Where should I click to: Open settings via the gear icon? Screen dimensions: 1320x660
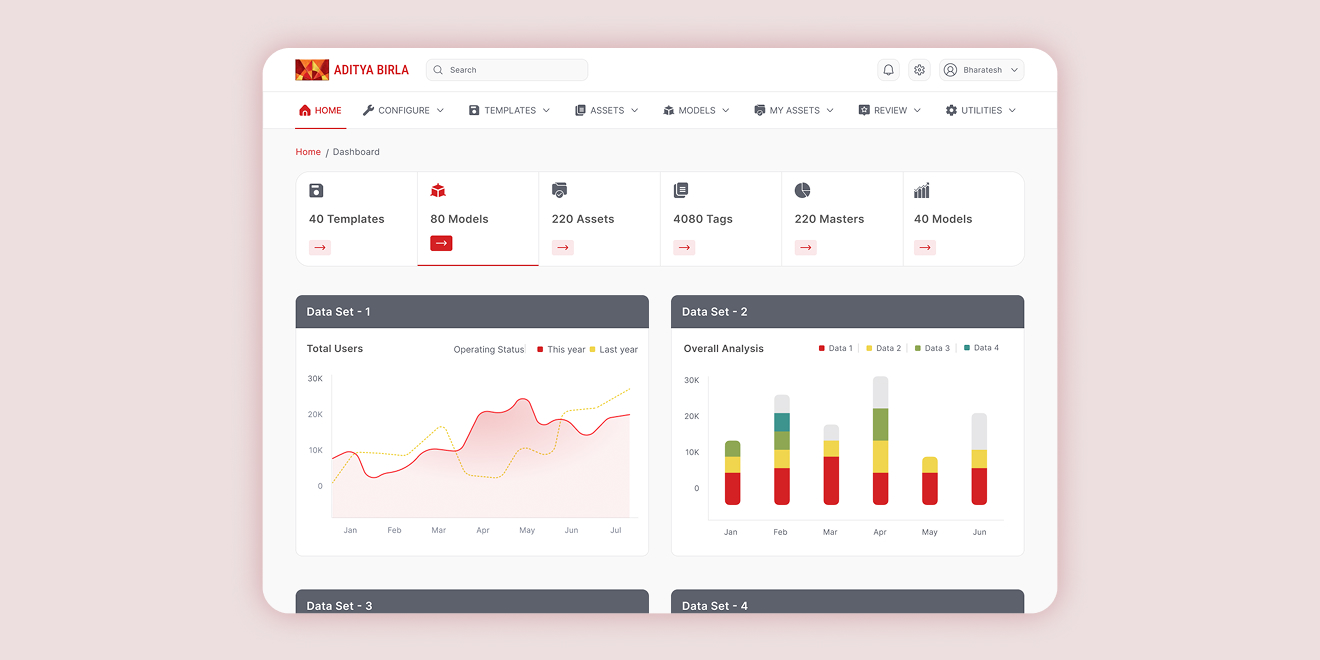click(x=919, y=70)
